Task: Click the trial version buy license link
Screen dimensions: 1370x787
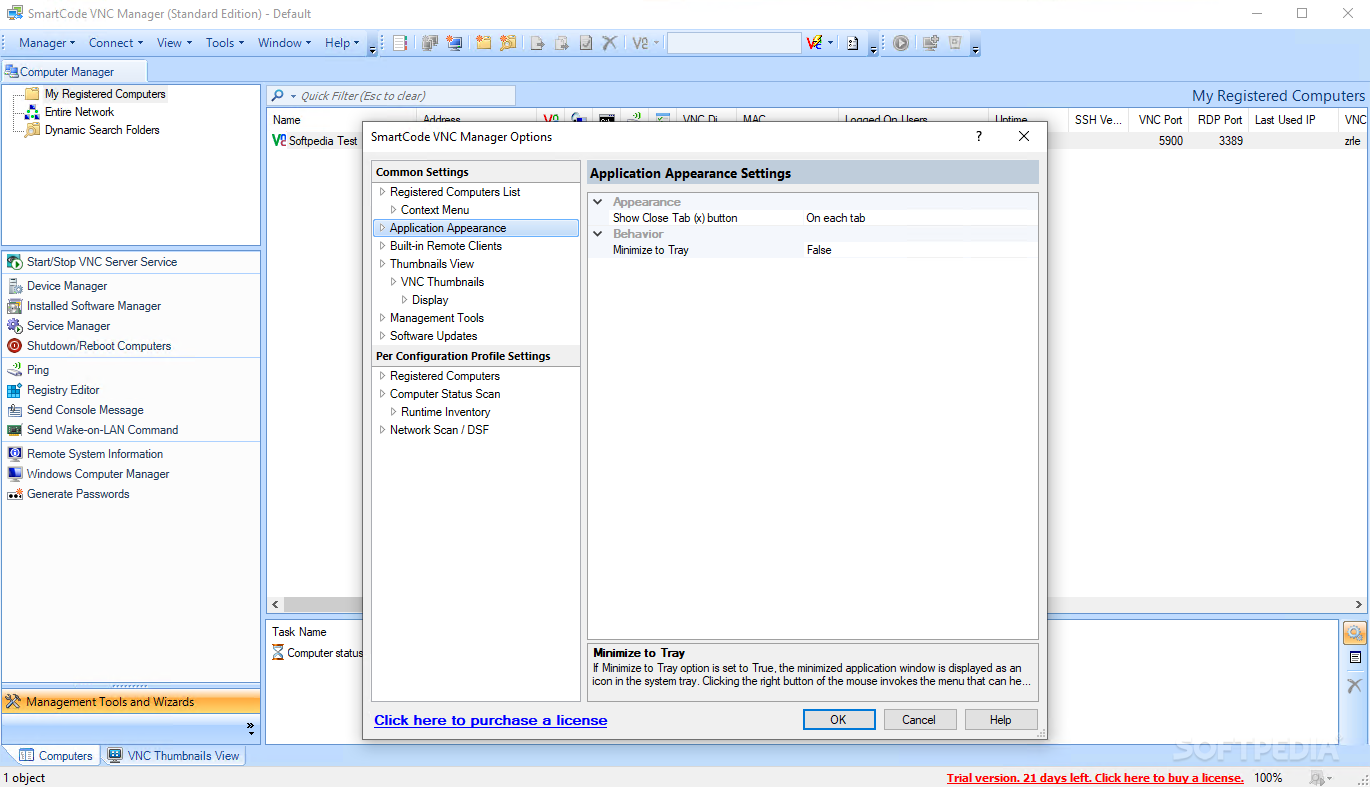Action: point(1095,778)
